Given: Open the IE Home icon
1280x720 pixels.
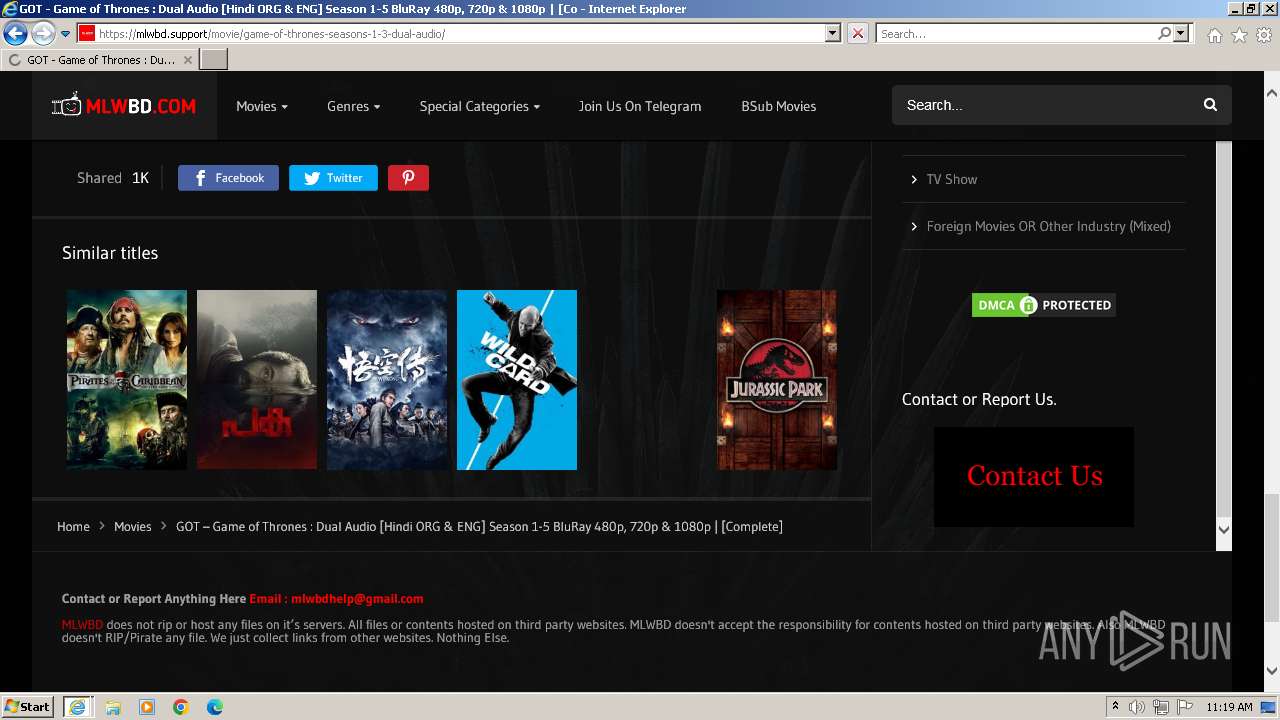Looking at the screenshot, I should [1214, 35].
